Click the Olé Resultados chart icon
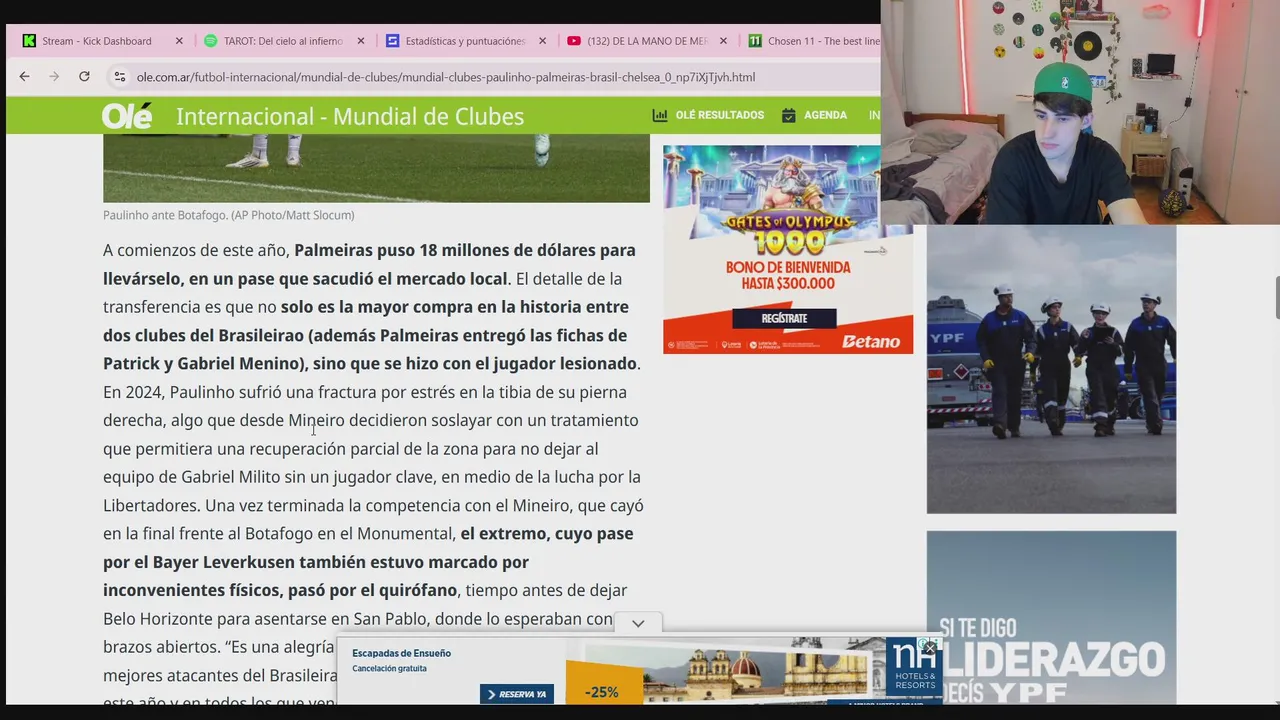The height and width of the screenshot is (720, 1280). click(x=660, y=115)
